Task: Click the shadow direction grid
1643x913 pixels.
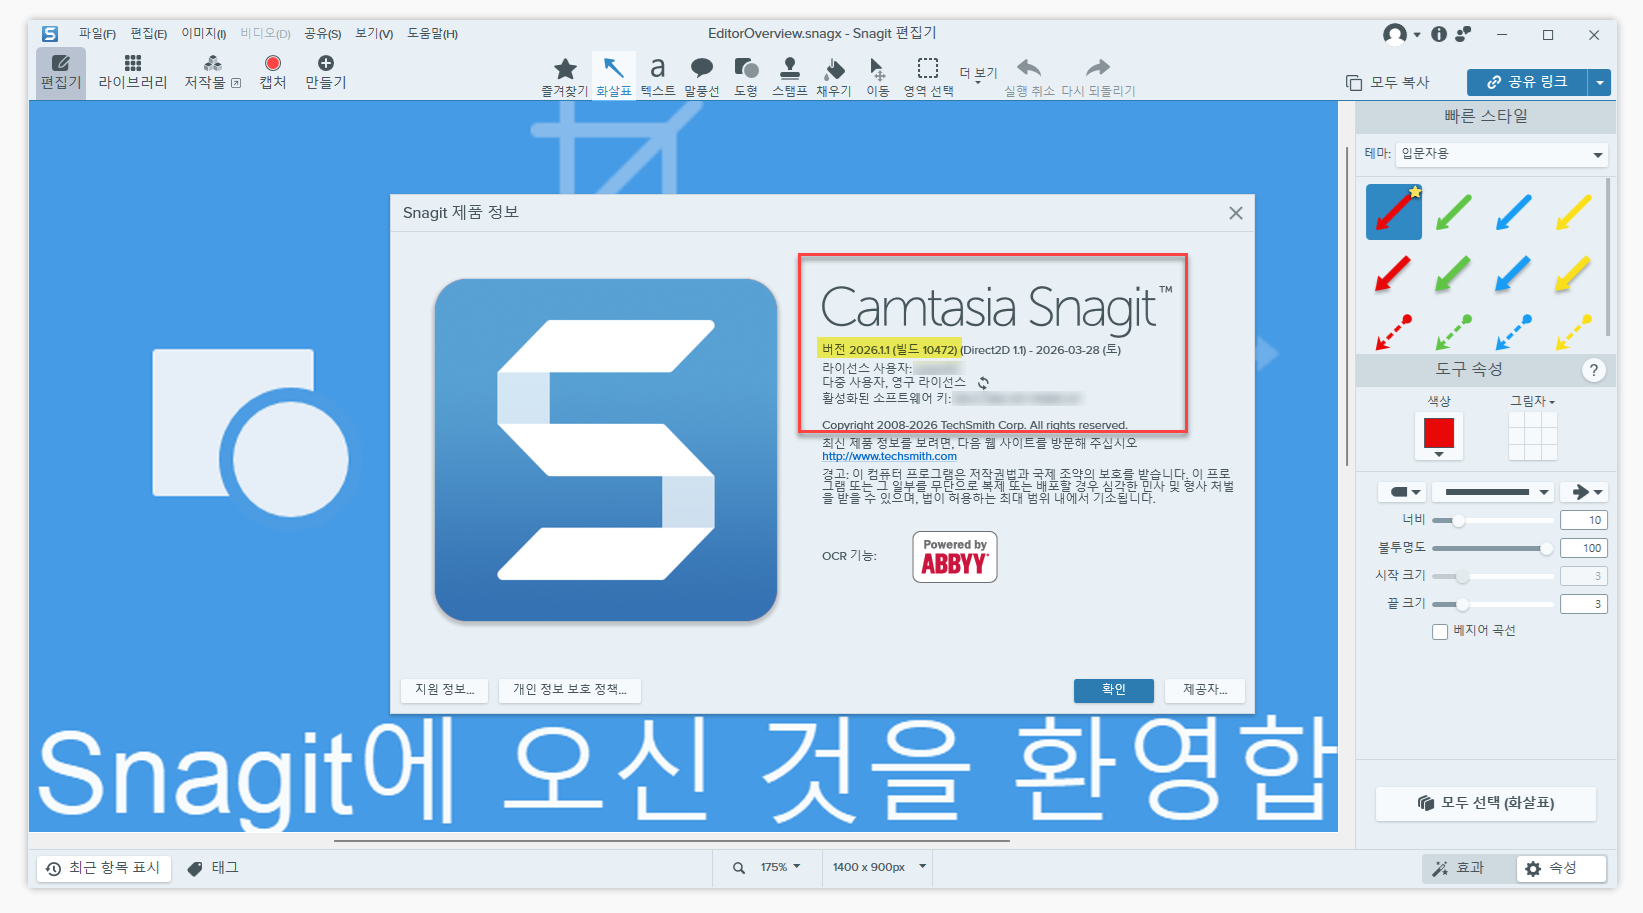Action: pos(1533,436)
